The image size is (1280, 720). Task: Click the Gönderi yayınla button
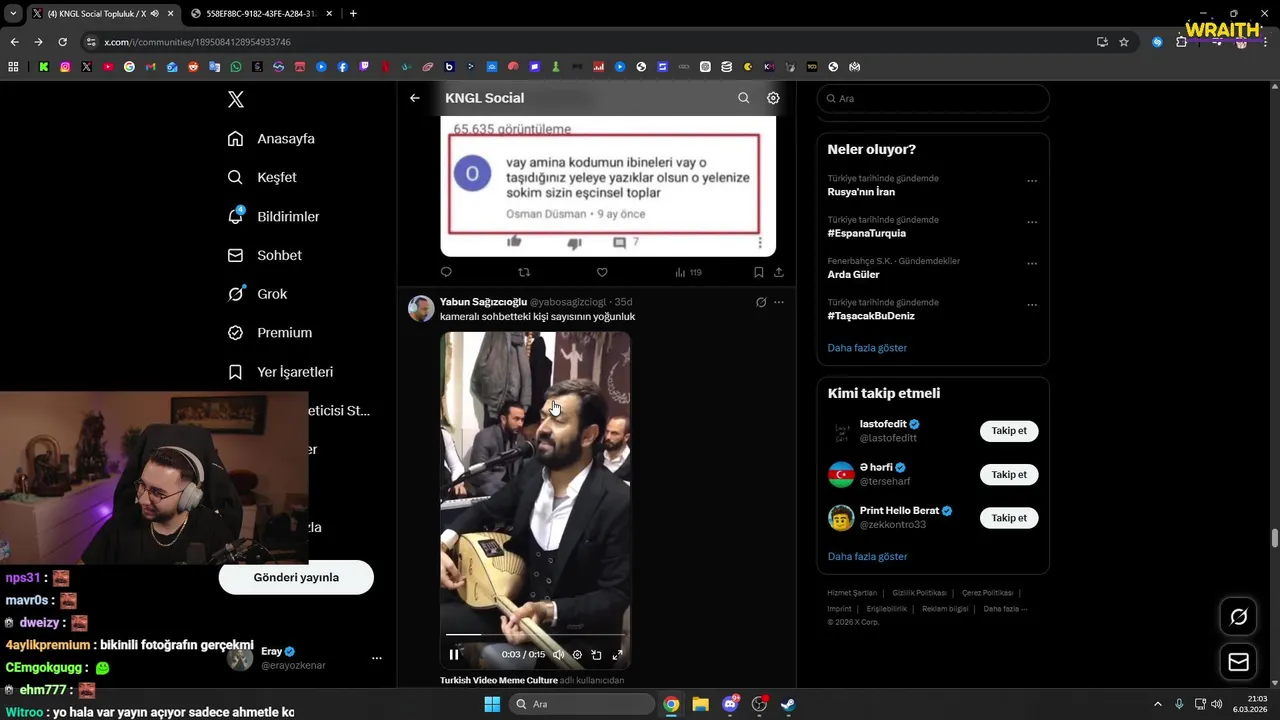(296, 577)
